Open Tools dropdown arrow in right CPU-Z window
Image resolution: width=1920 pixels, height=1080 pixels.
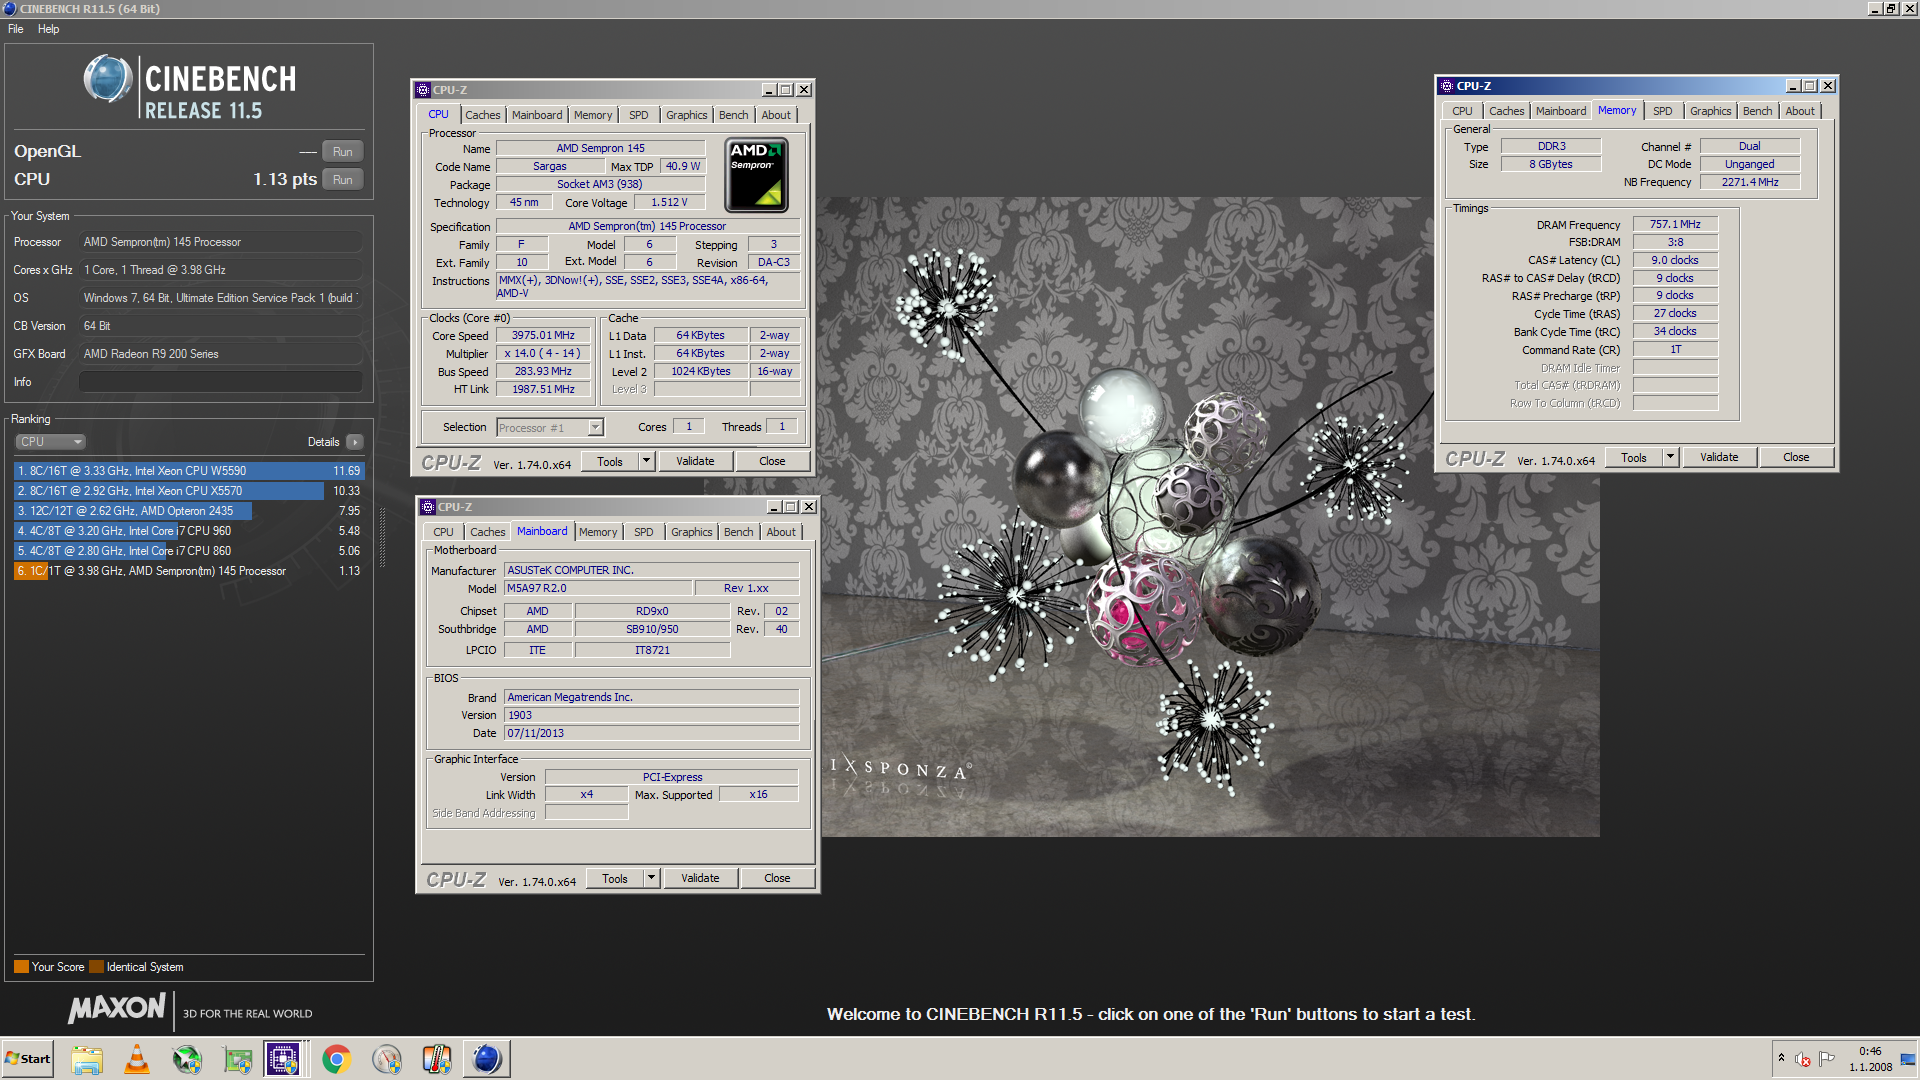click(1670, 458)
